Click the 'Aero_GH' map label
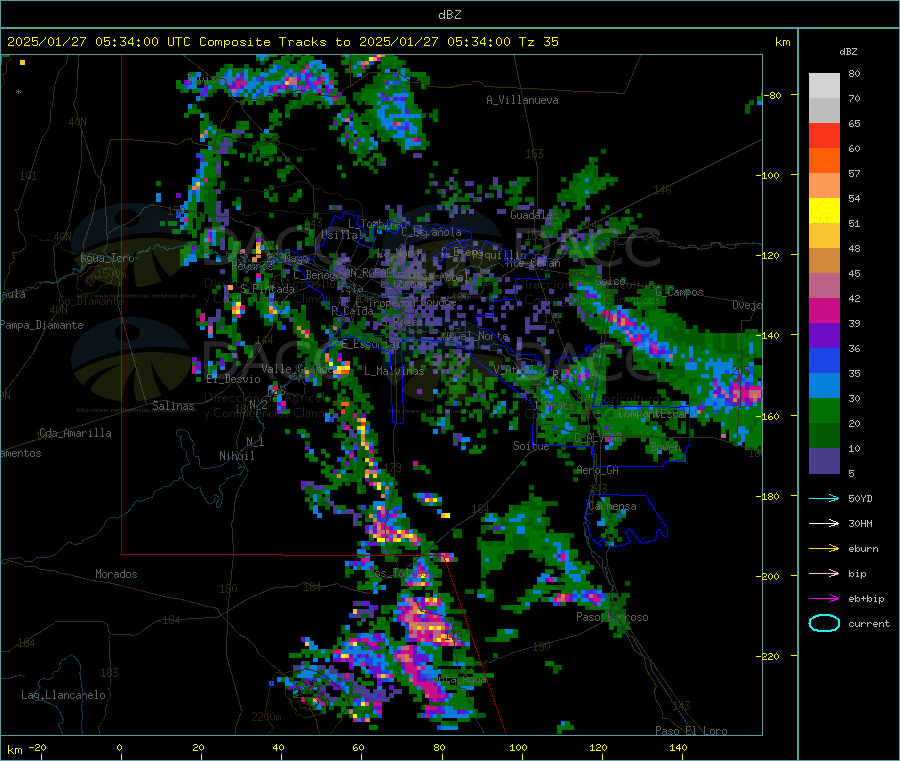This screenshot has height=761, width=900. click(x=597, y=470)
